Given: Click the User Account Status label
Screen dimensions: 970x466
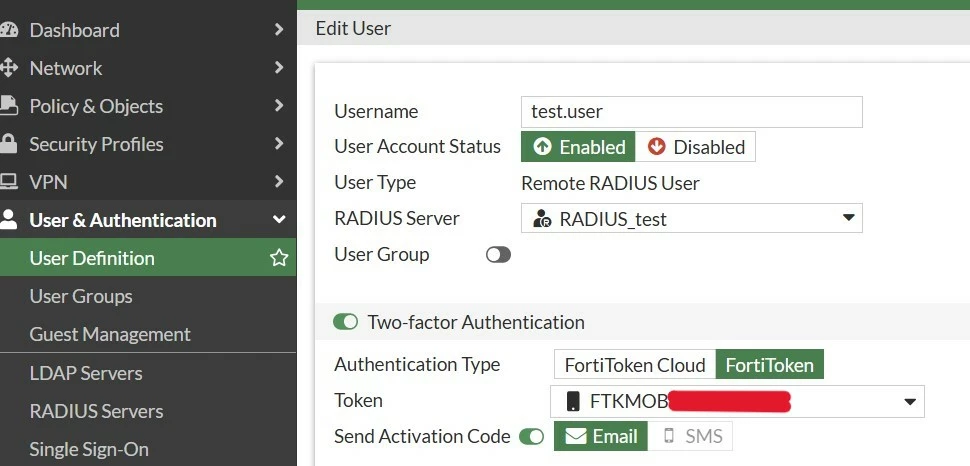Looking at the screenshot, I should 418,147.
